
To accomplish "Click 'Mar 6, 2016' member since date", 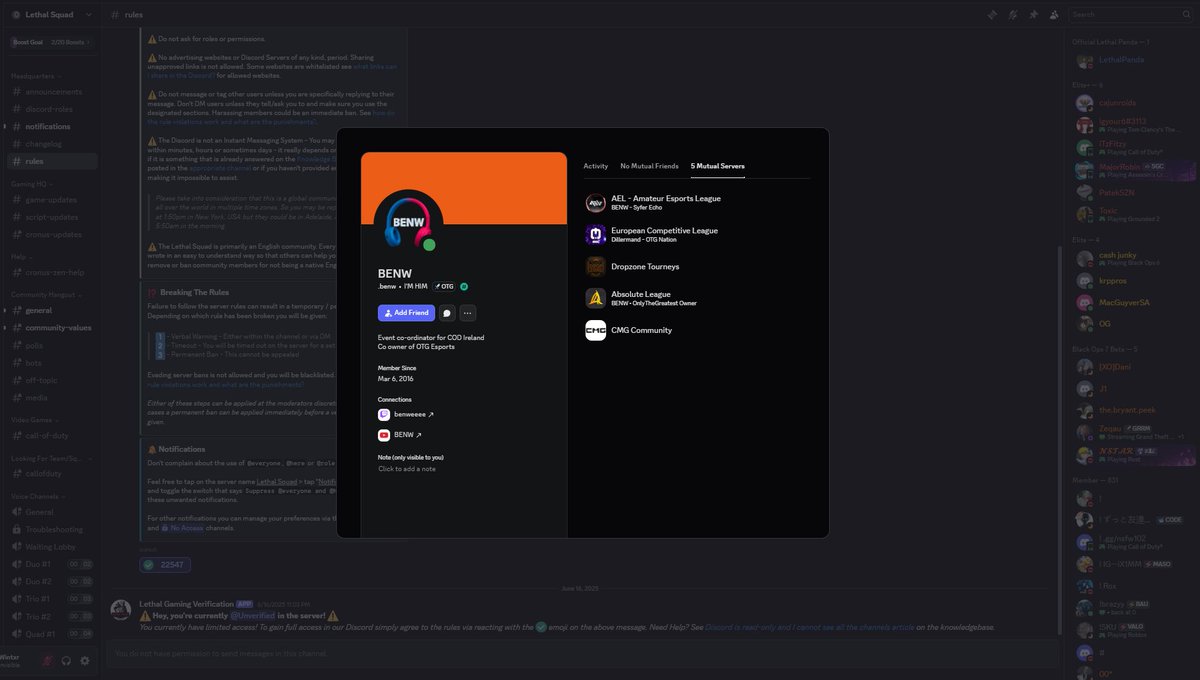I will coord(397,379).
